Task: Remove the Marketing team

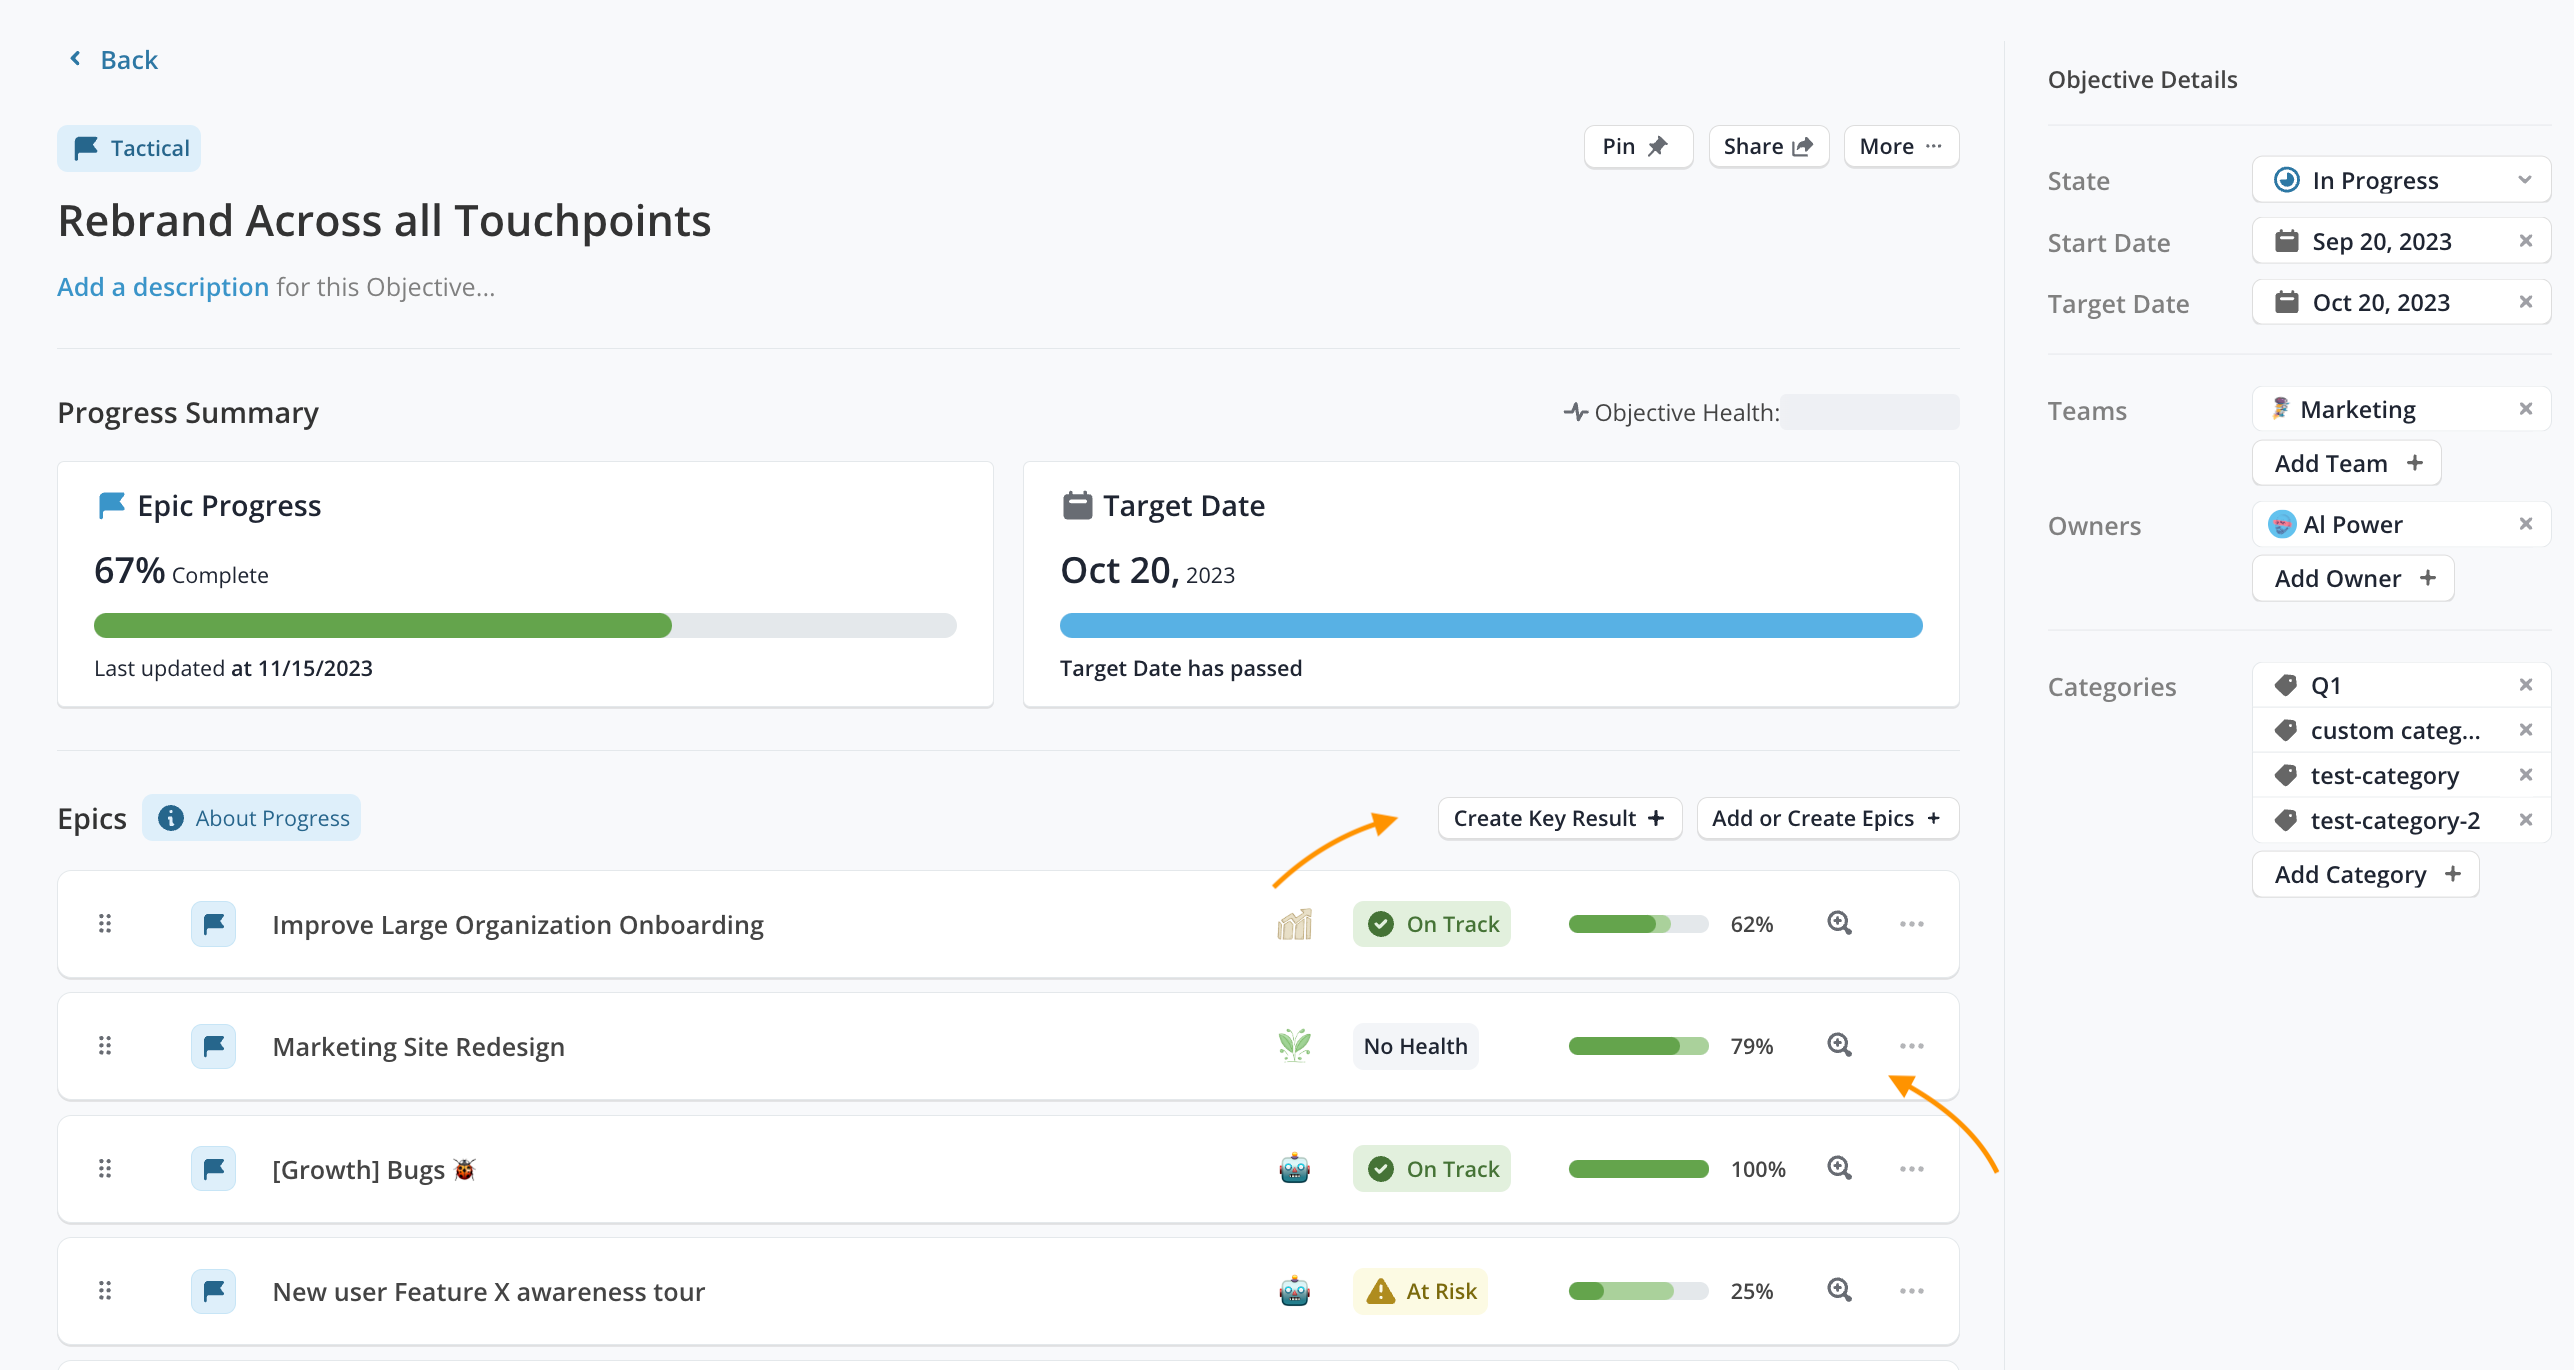Action: click(x=2525, y=409)
